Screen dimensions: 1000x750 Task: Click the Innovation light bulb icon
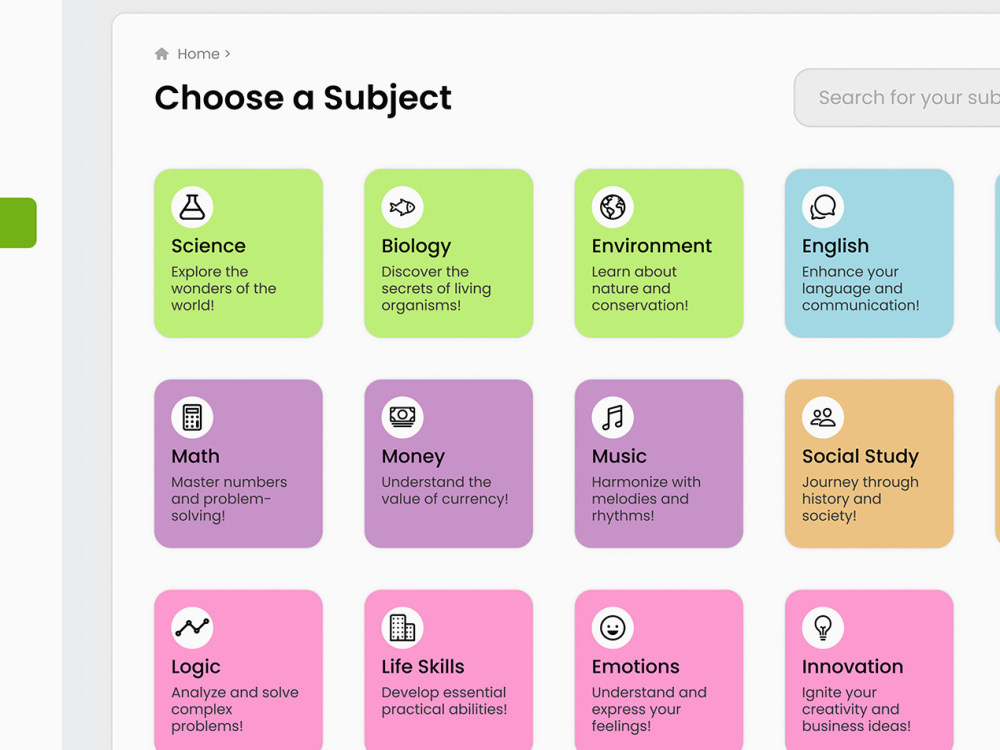(x=823, y=628)
